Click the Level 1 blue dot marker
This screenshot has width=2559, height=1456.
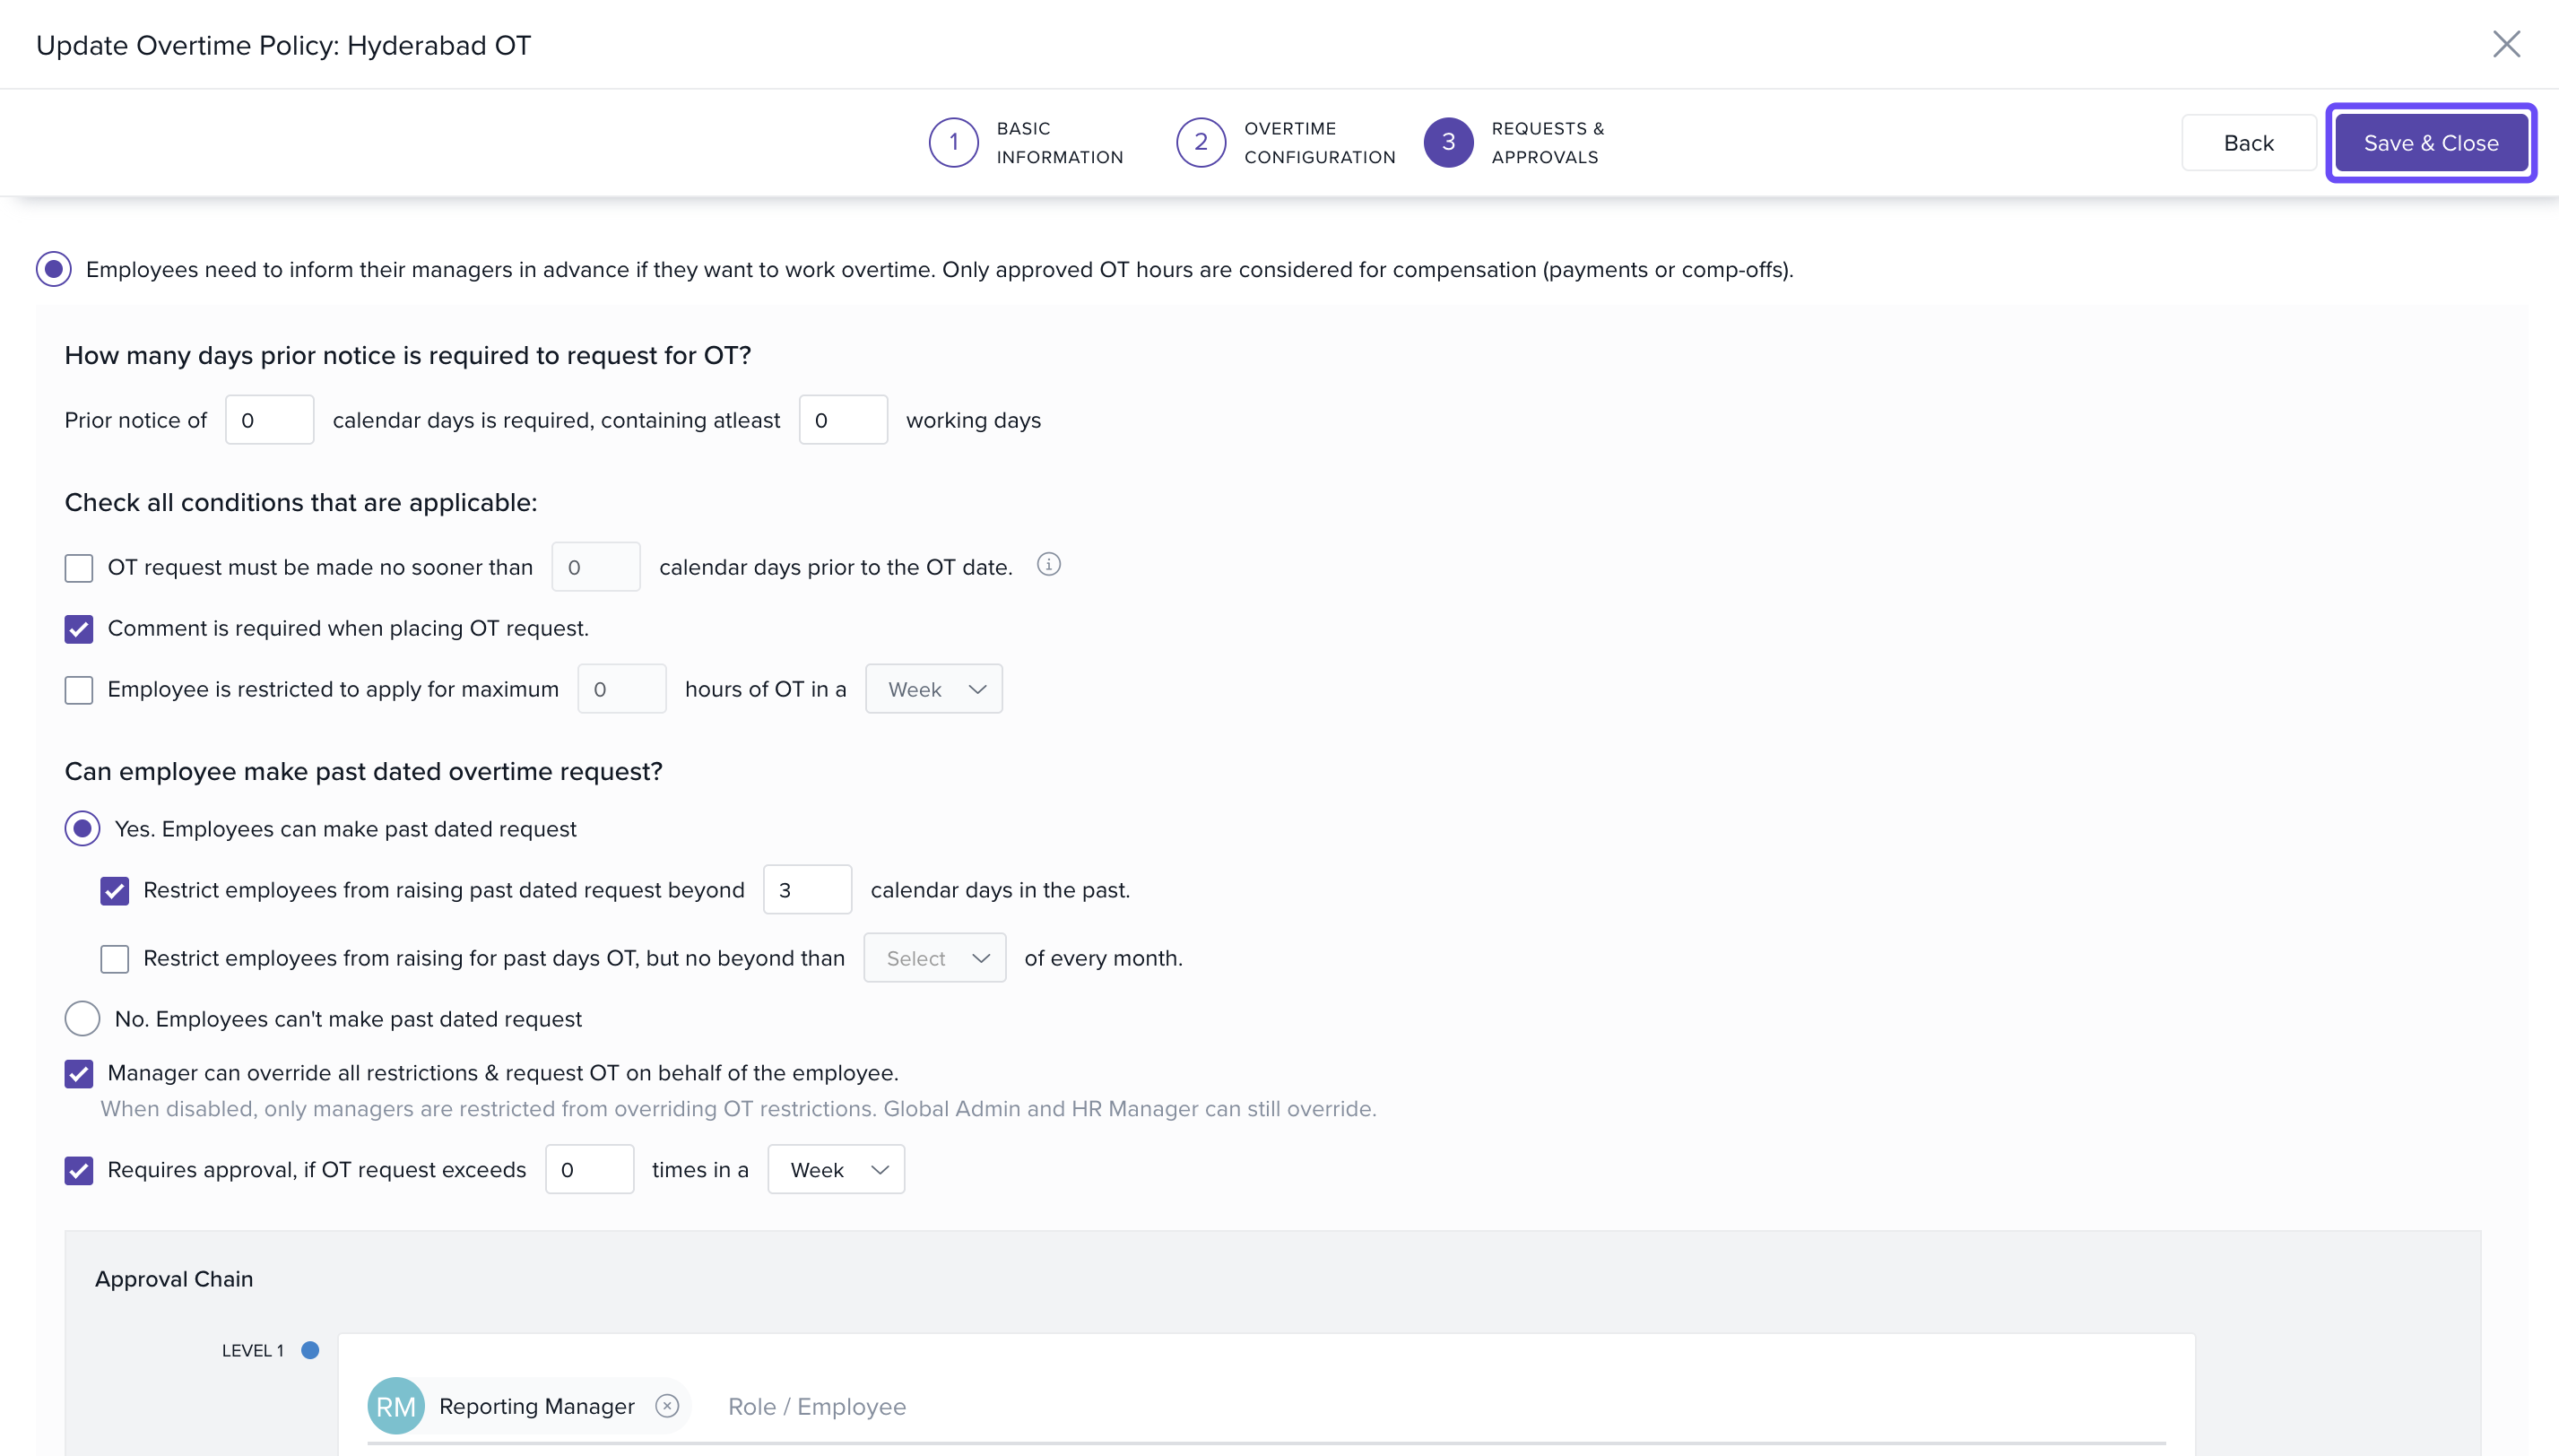(x=310, y=1350)
